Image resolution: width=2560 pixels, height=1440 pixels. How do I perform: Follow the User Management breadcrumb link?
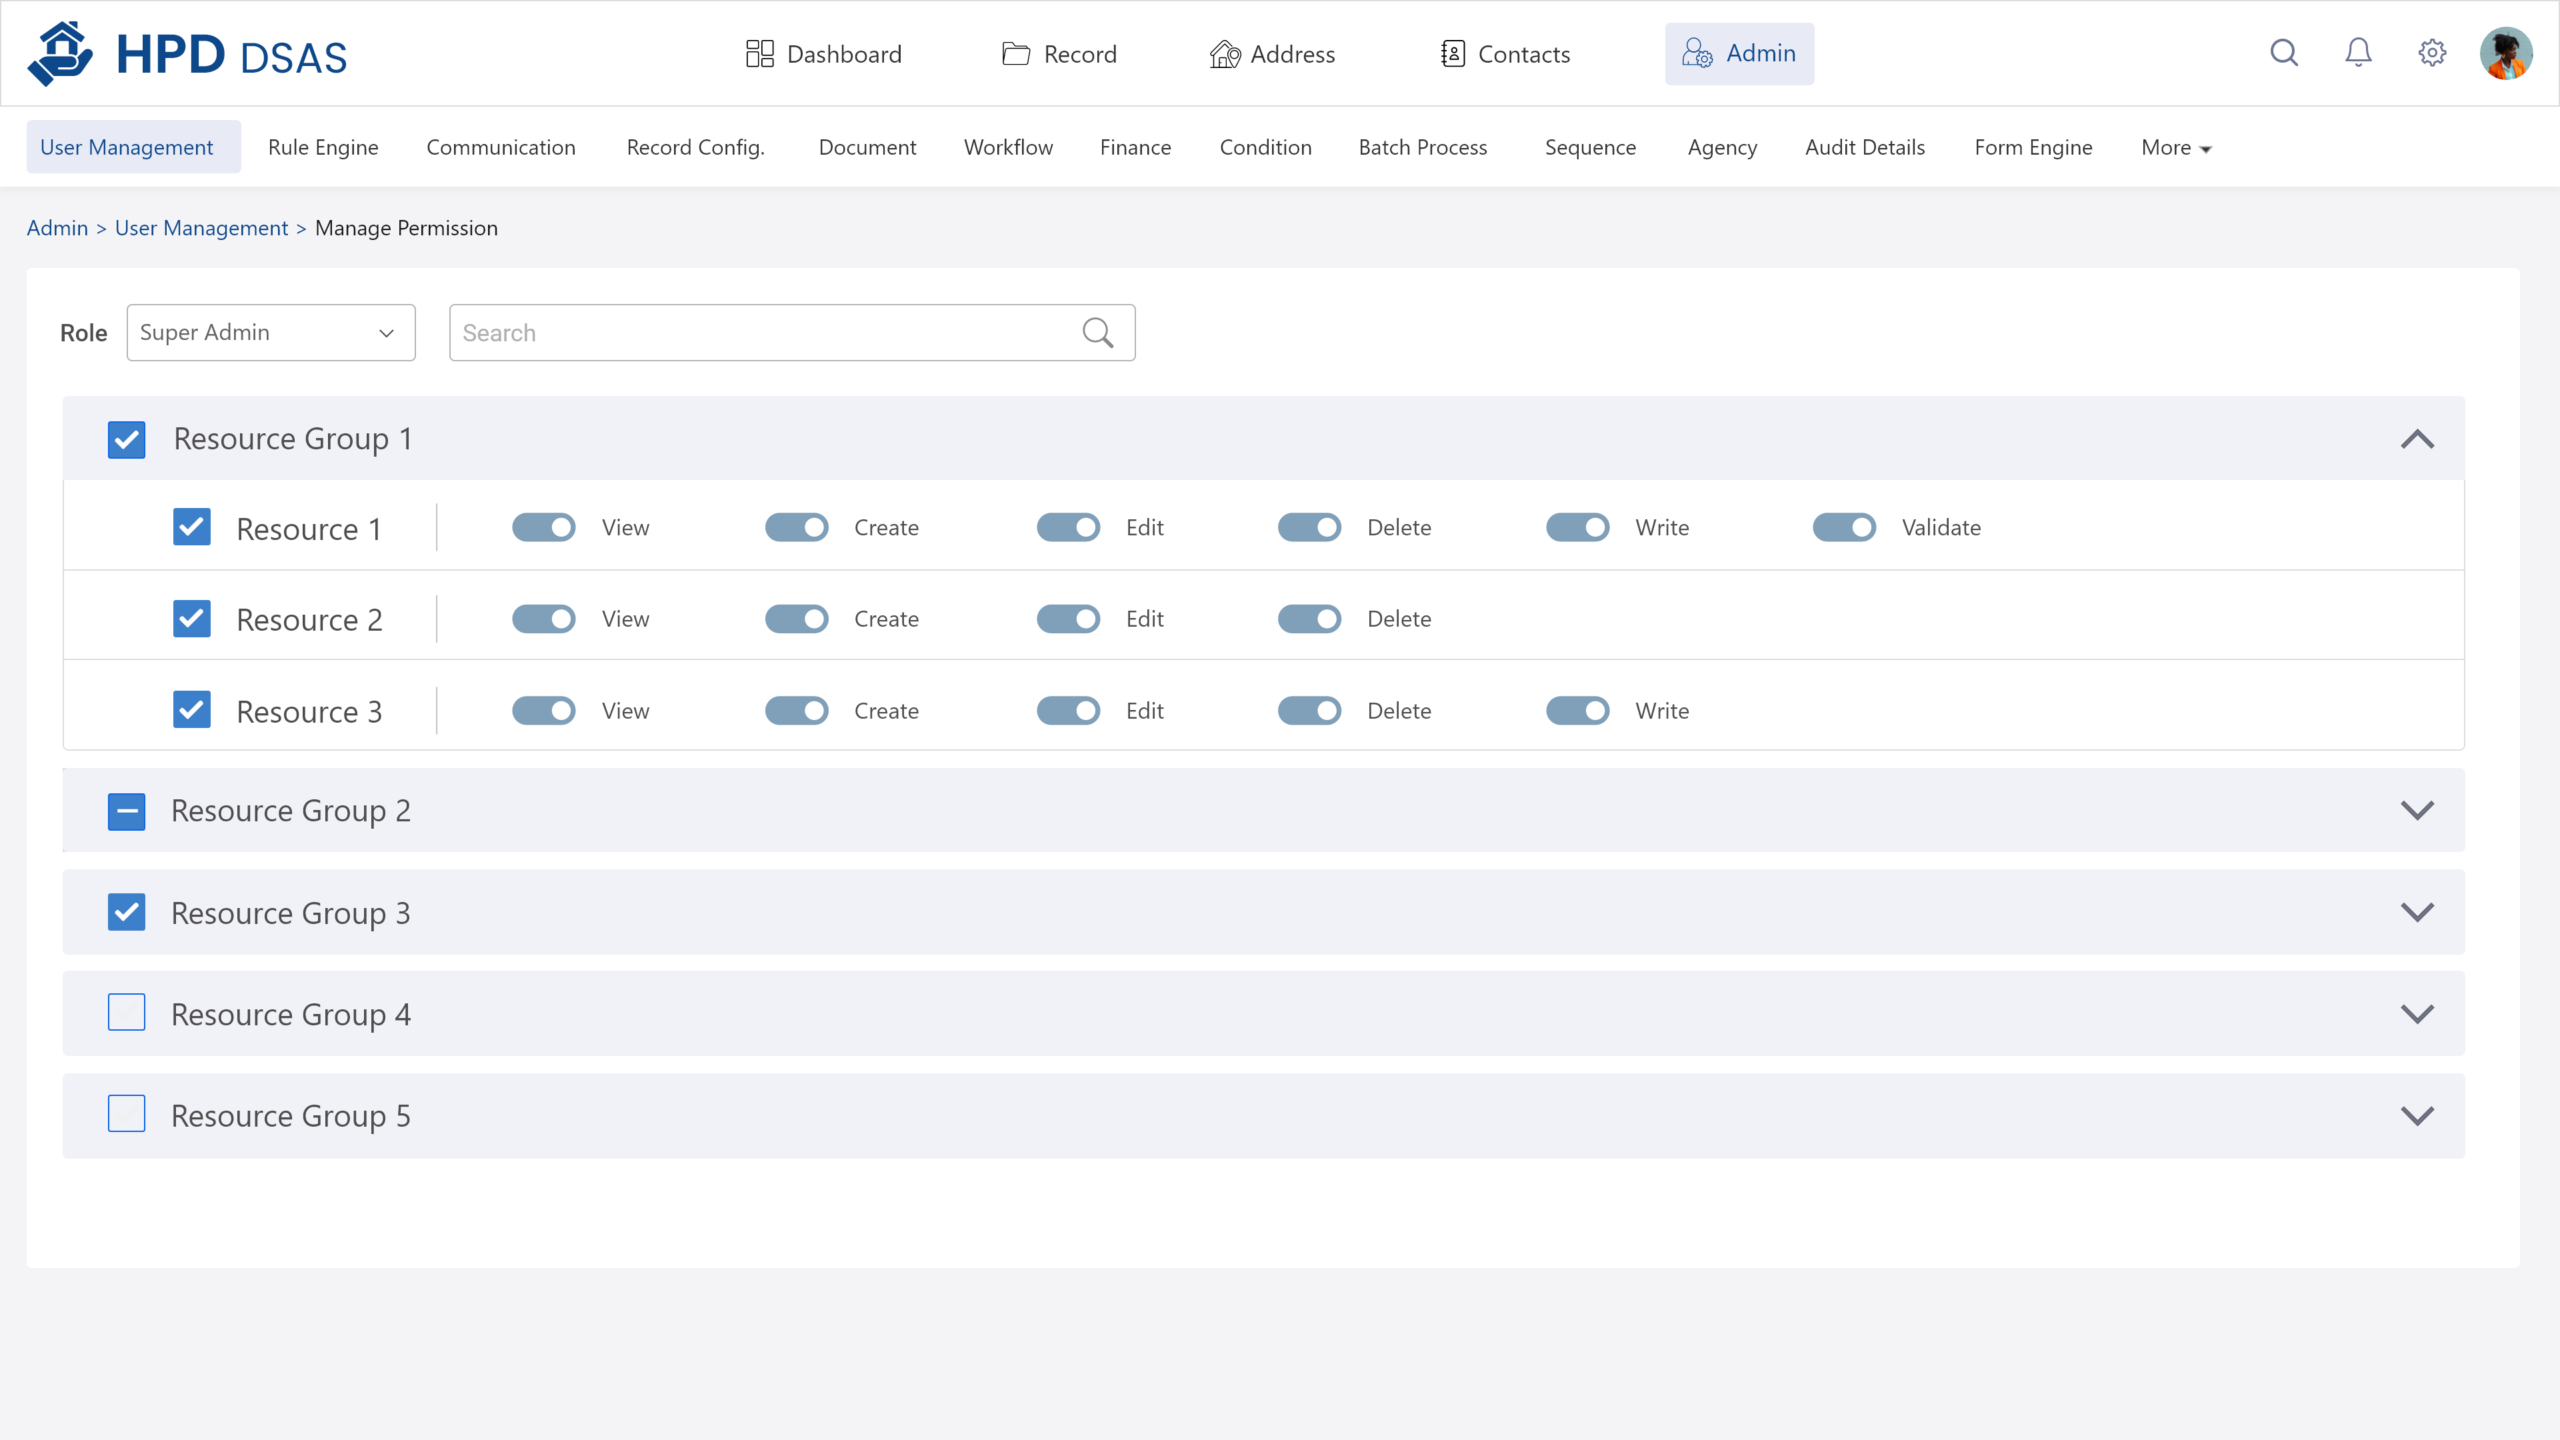click(x=201, y=228)
